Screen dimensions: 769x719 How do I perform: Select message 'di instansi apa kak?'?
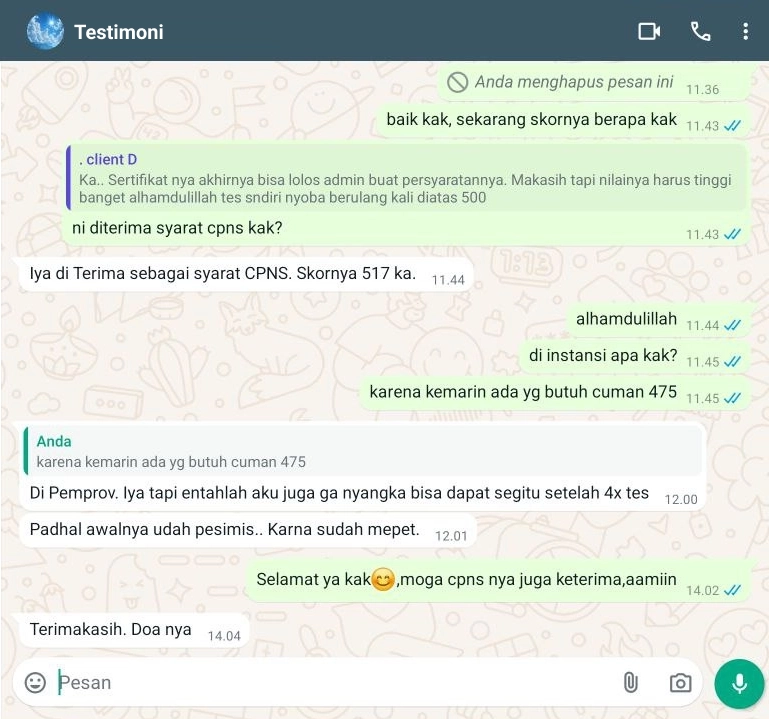[636, 356]
